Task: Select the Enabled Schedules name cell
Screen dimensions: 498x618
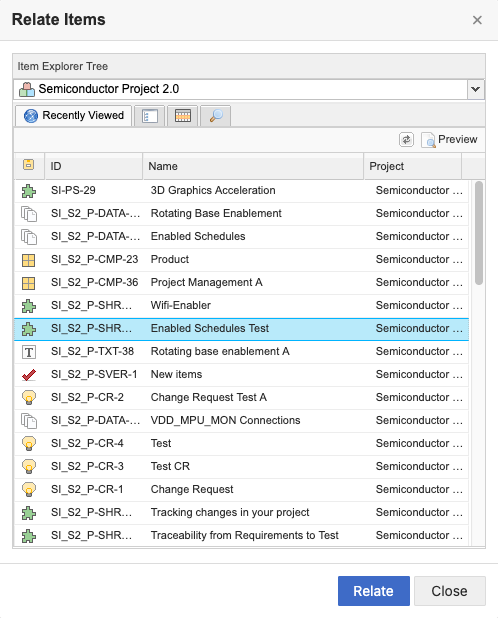Action: point(198,236)
